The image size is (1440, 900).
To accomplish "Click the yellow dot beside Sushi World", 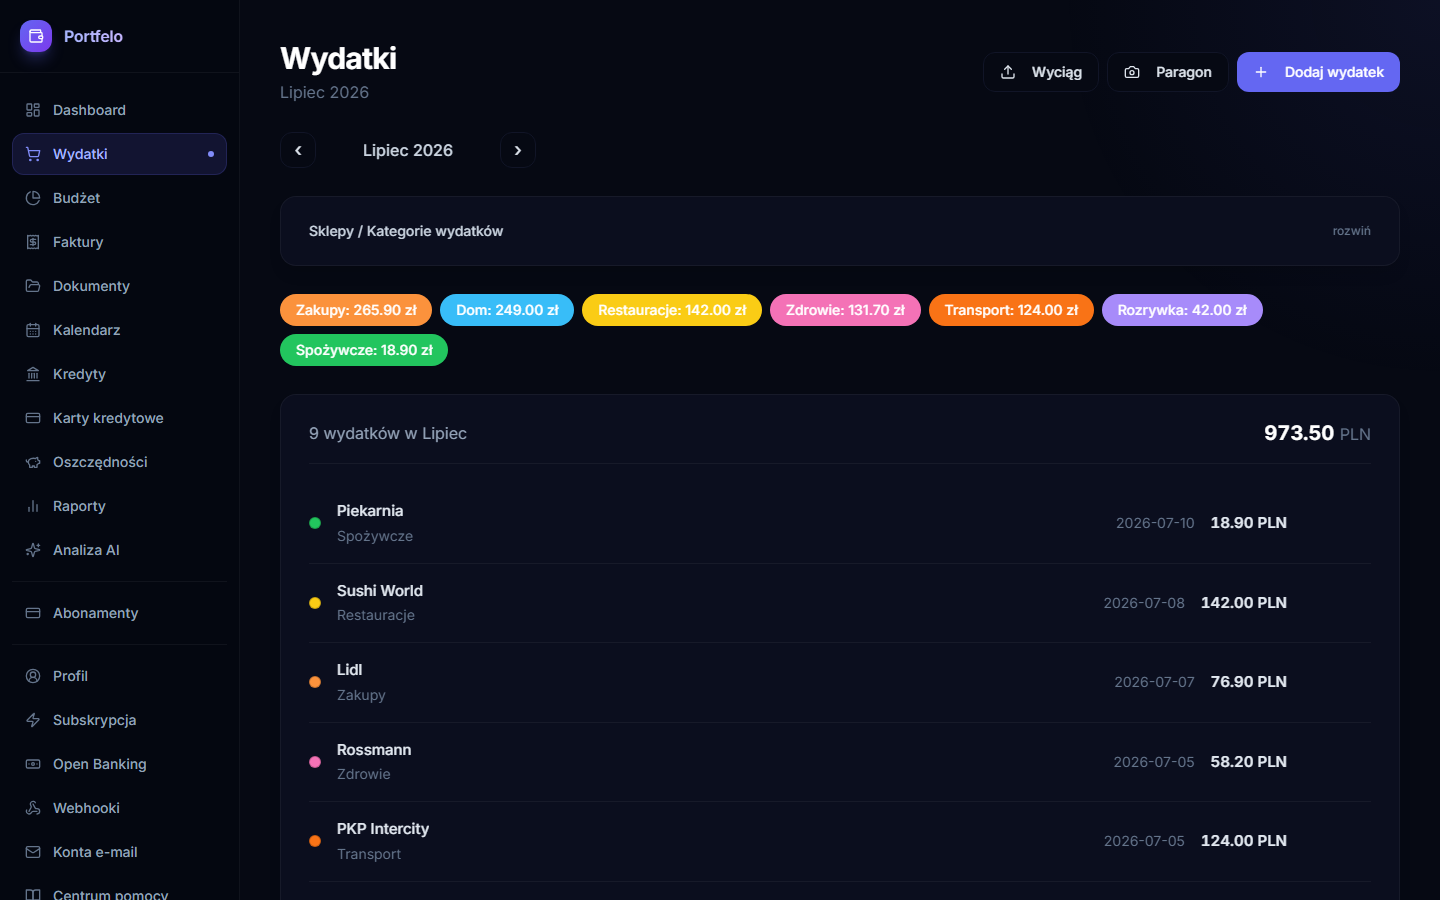I will click(x=315, y=603).
